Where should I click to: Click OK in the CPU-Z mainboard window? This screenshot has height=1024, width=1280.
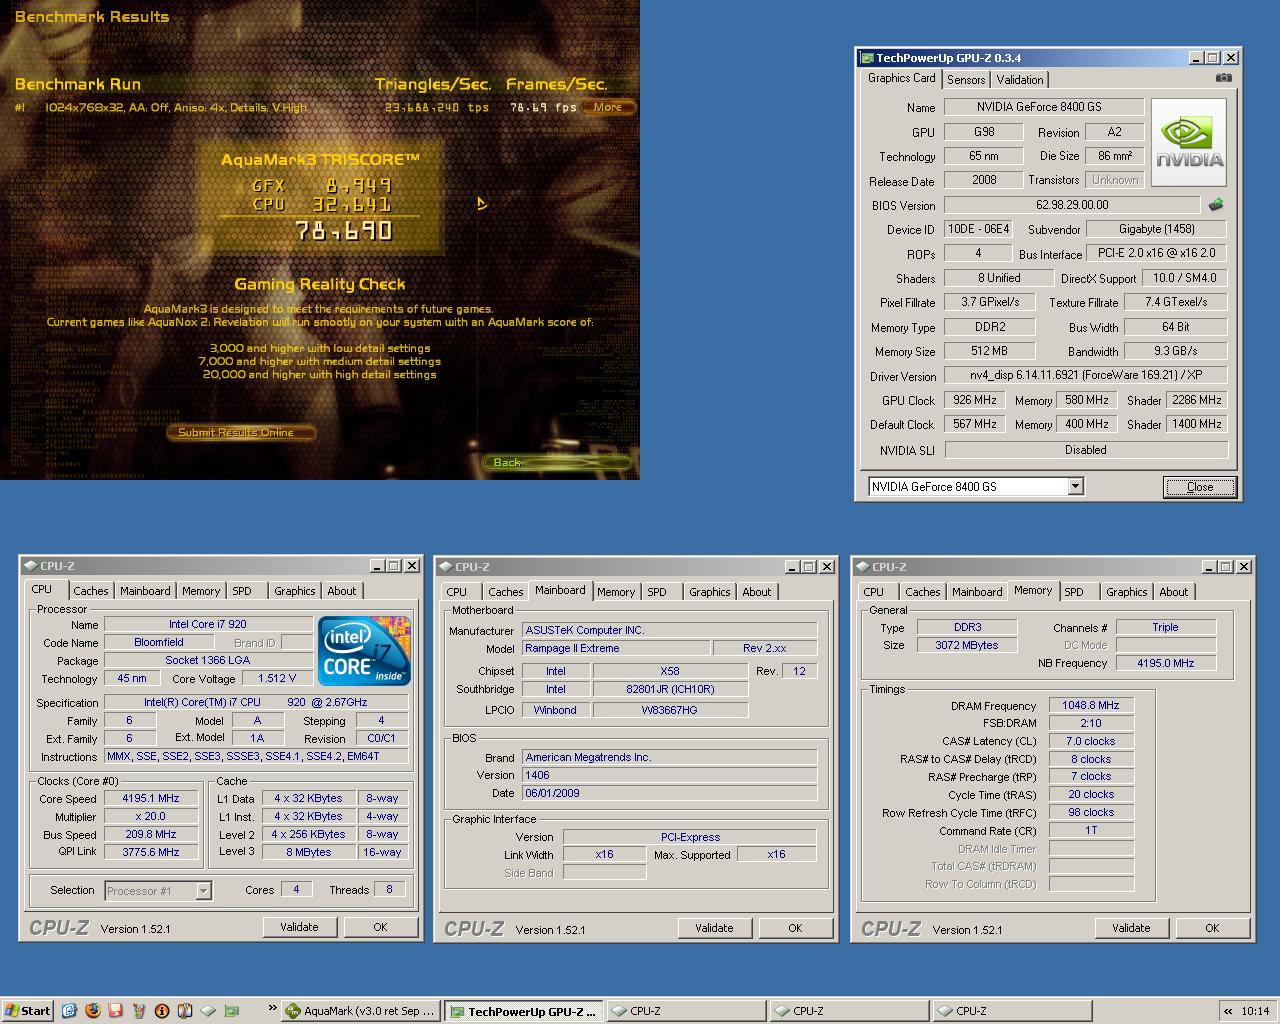tap(795, 928)
